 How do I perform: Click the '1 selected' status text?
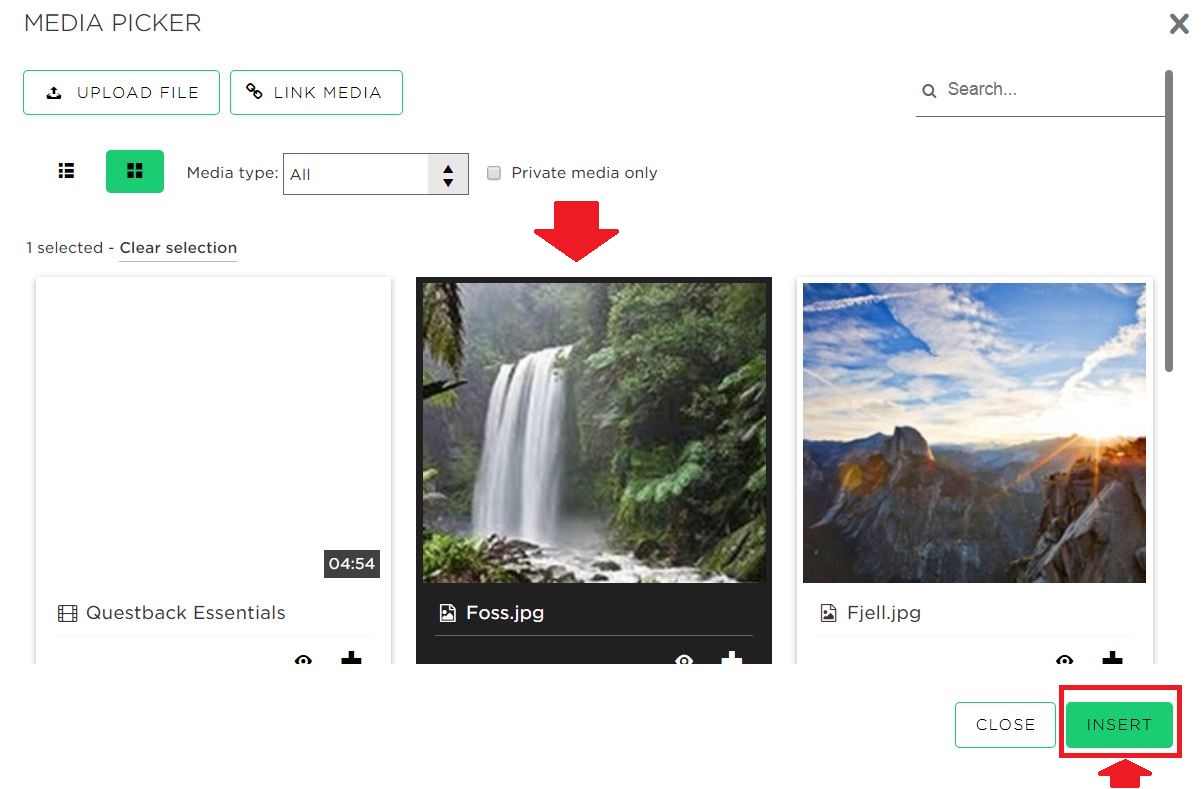pos(65,248)
